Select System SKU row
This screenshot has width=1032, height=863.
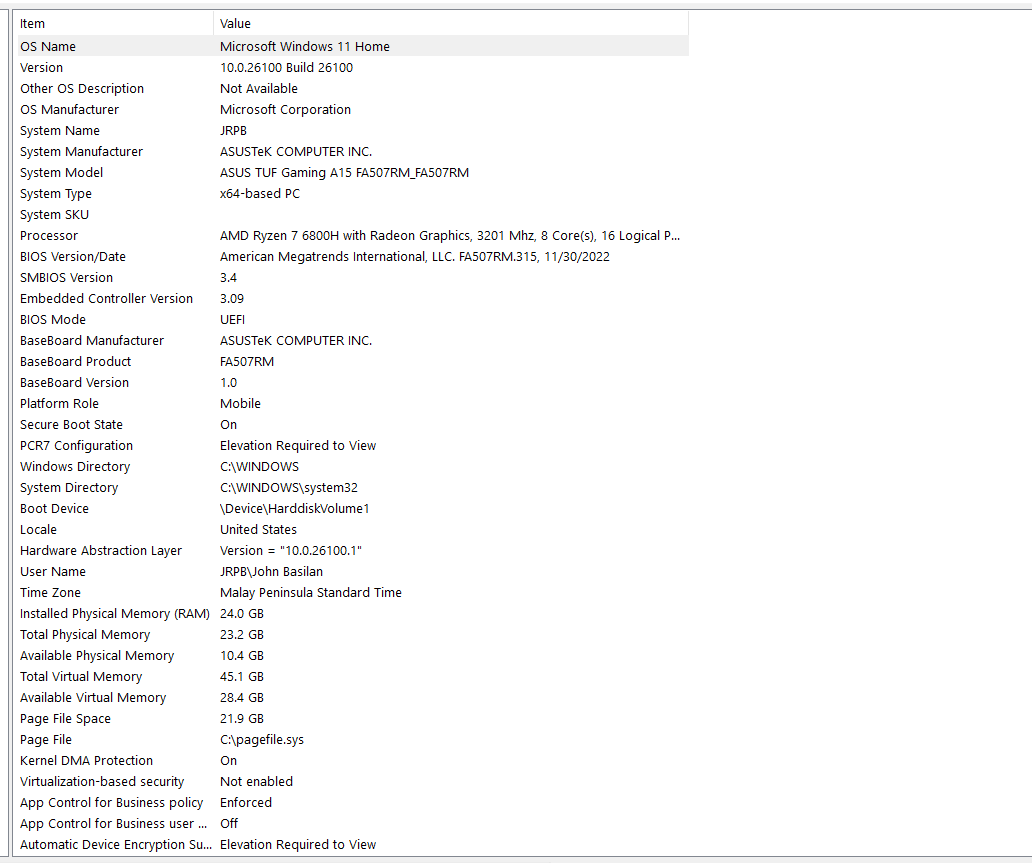(x=351, y=215)
